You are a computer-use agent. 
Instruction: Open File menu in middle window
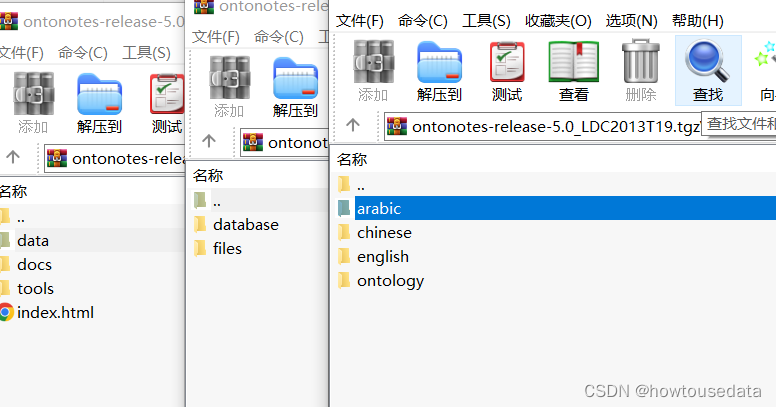click(x=216, y=37)
